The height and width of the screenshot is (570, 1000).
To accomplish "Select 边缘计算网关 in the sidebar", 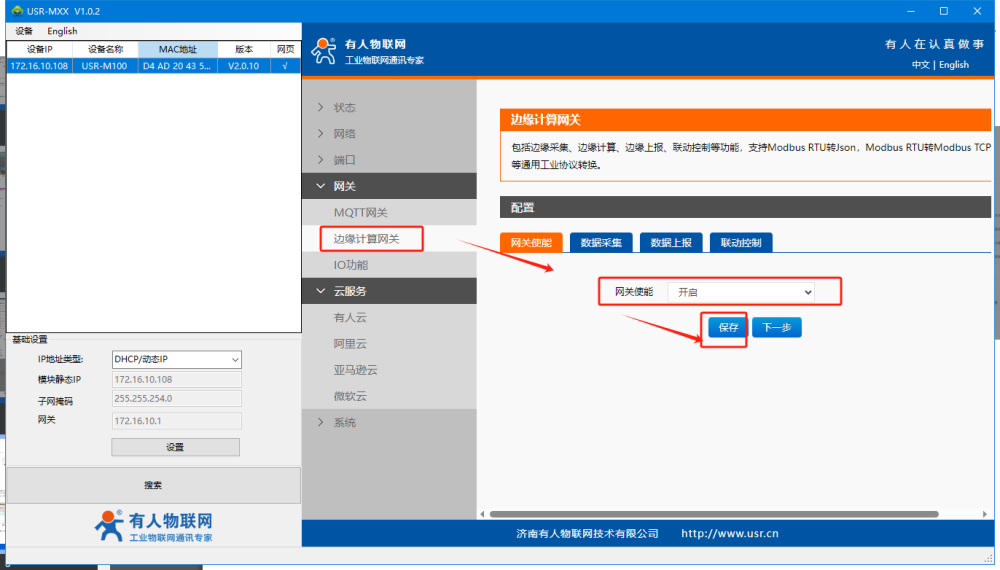I will click(x=367, y=239).
